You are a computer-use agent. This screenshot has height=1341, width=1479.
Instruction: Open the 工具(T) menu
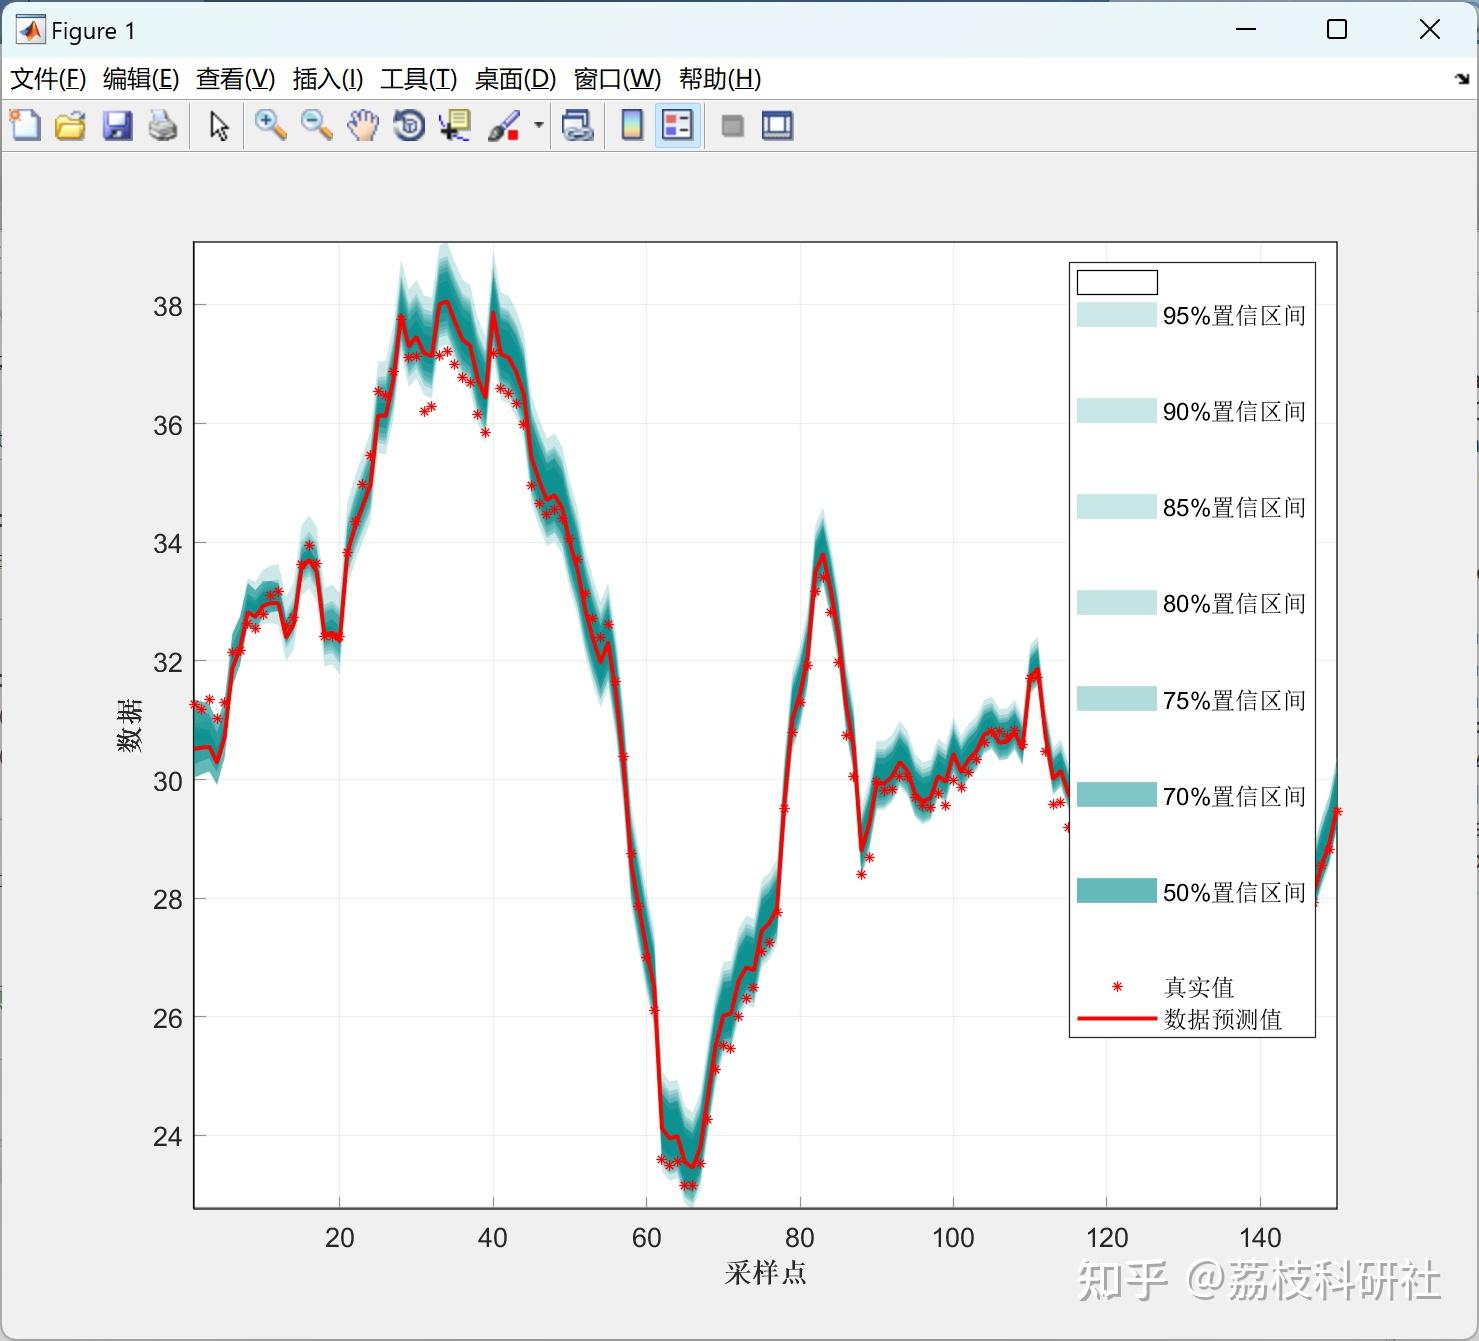(418, 79)
